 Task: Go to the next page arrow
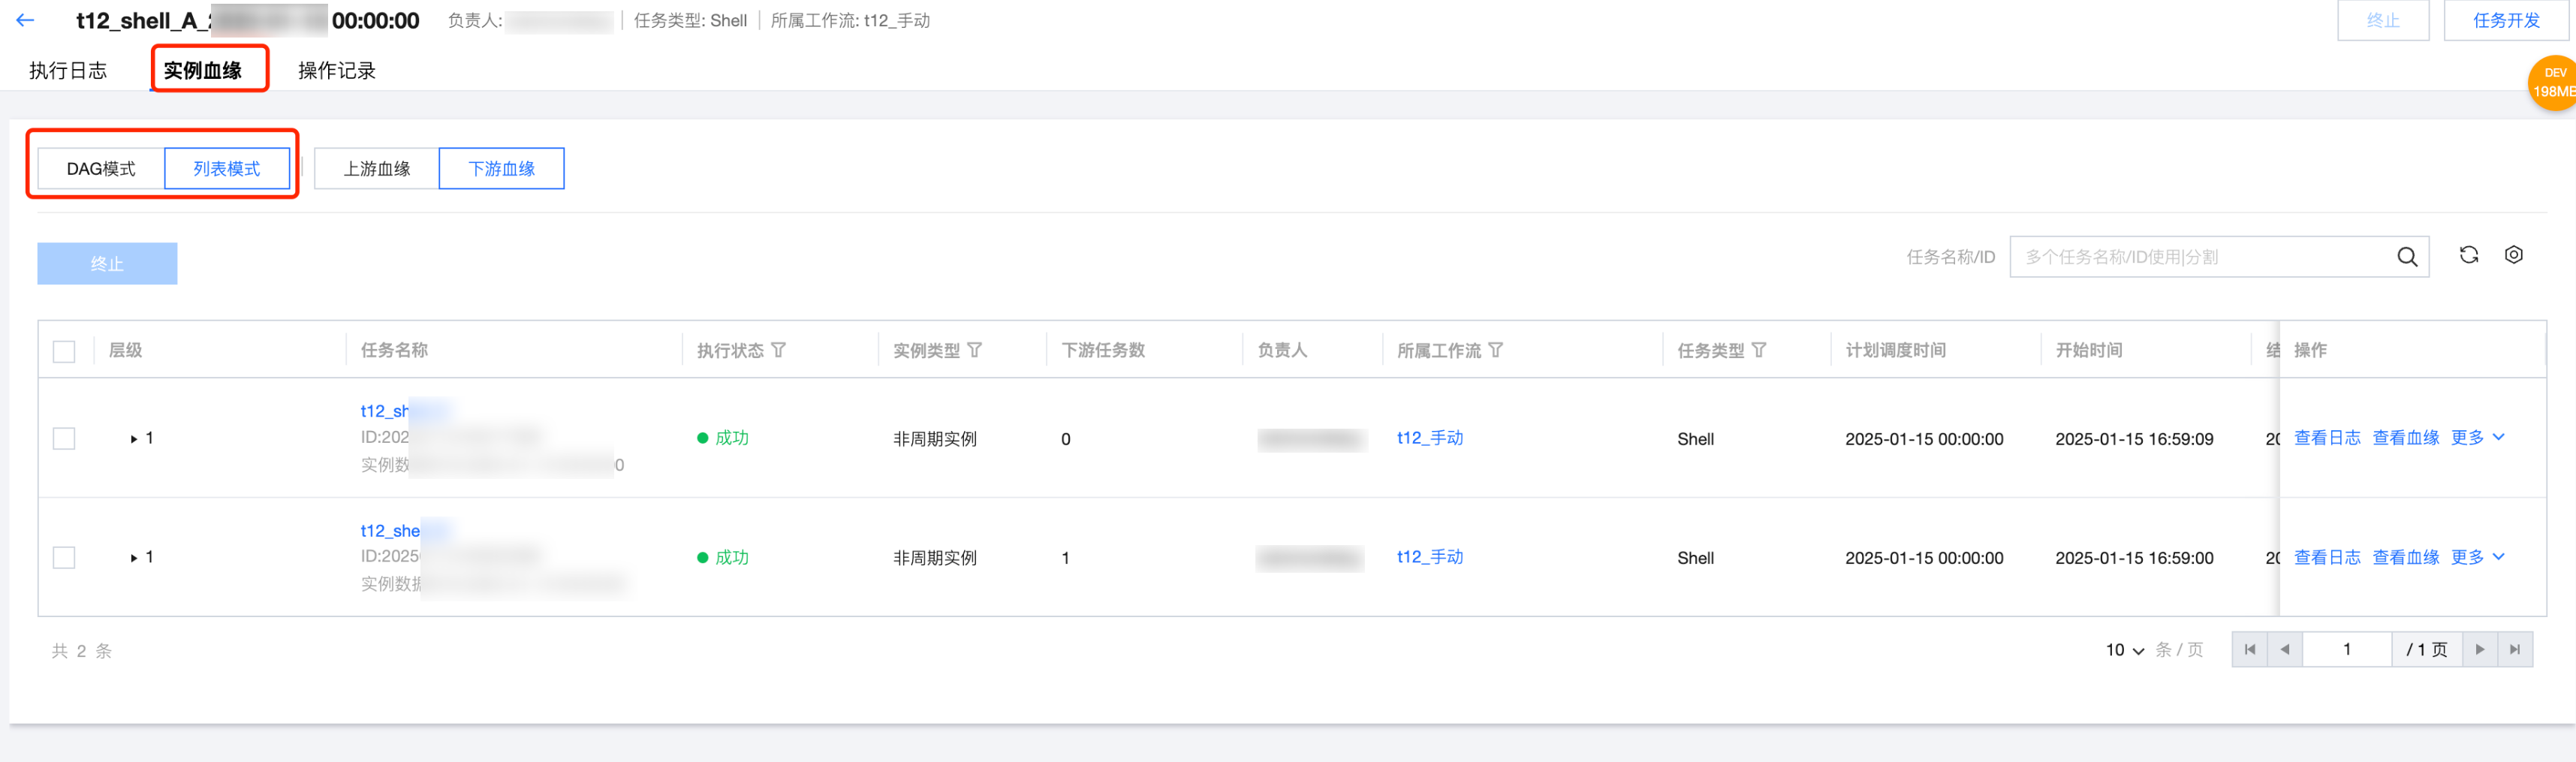pyautogui.click(x=2479, y=650)
